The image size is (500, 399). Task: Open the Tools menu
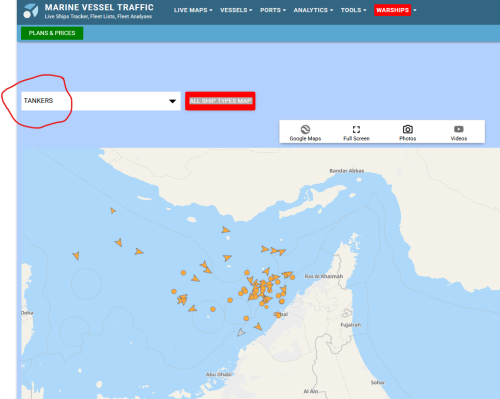coord(353,10)
